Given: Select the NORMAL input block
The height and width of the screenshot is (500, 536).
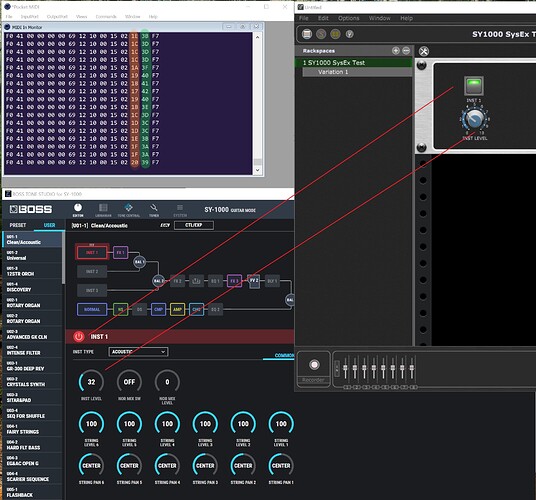Looking at the screenshot, I should click(92, 309).
